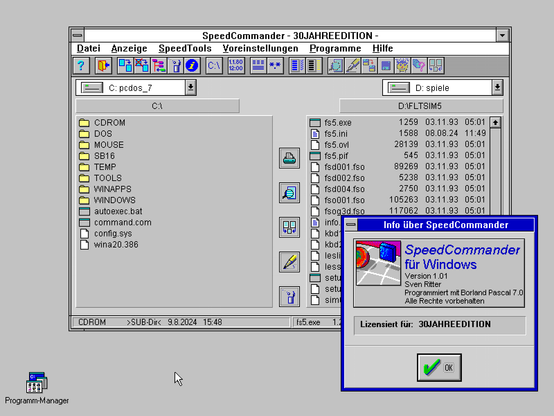Select fs5.ini in the right panel
This screenshot has width=554, height=416.
(398, 134)
